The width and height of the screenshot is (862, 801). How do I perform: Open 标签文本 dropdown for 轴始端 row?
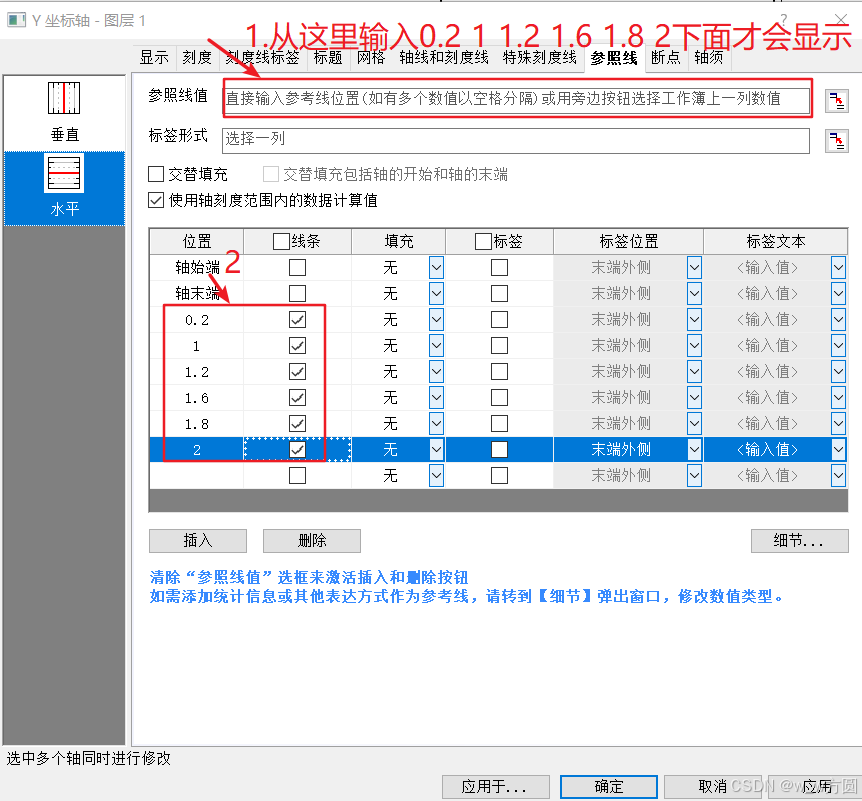coord(838,268)
